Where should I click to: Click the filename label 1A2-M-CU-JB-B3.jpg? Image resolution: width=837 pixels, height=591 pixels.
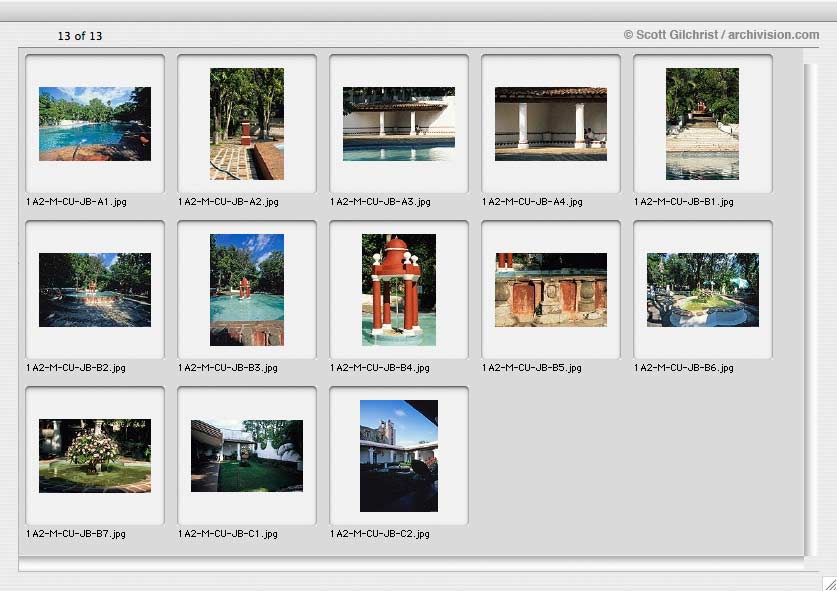point(228,368)
